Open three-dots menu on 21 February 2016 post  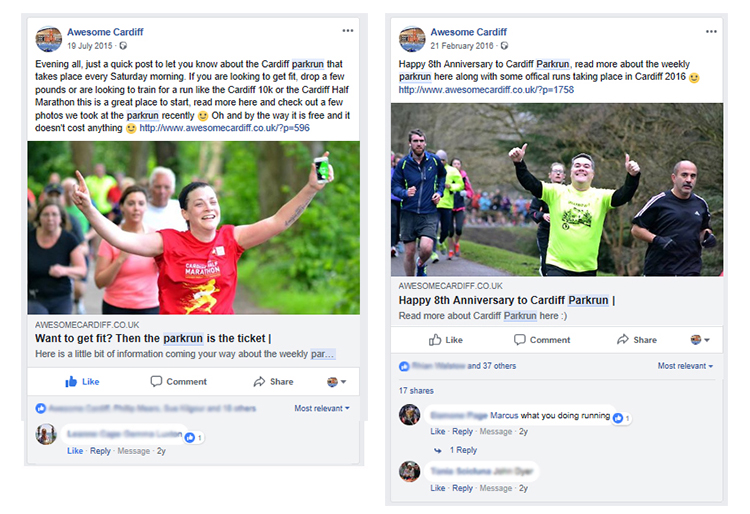coord(711,31)
